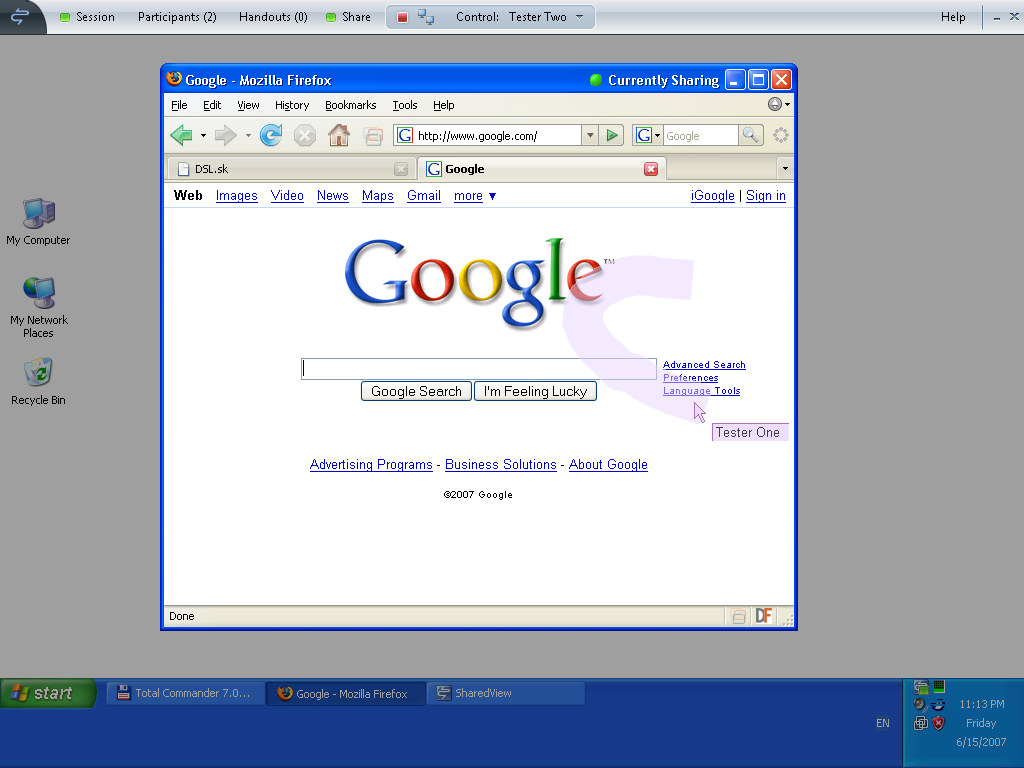
Task: Open the SharedView Help menu
Action: pos(953,17)
